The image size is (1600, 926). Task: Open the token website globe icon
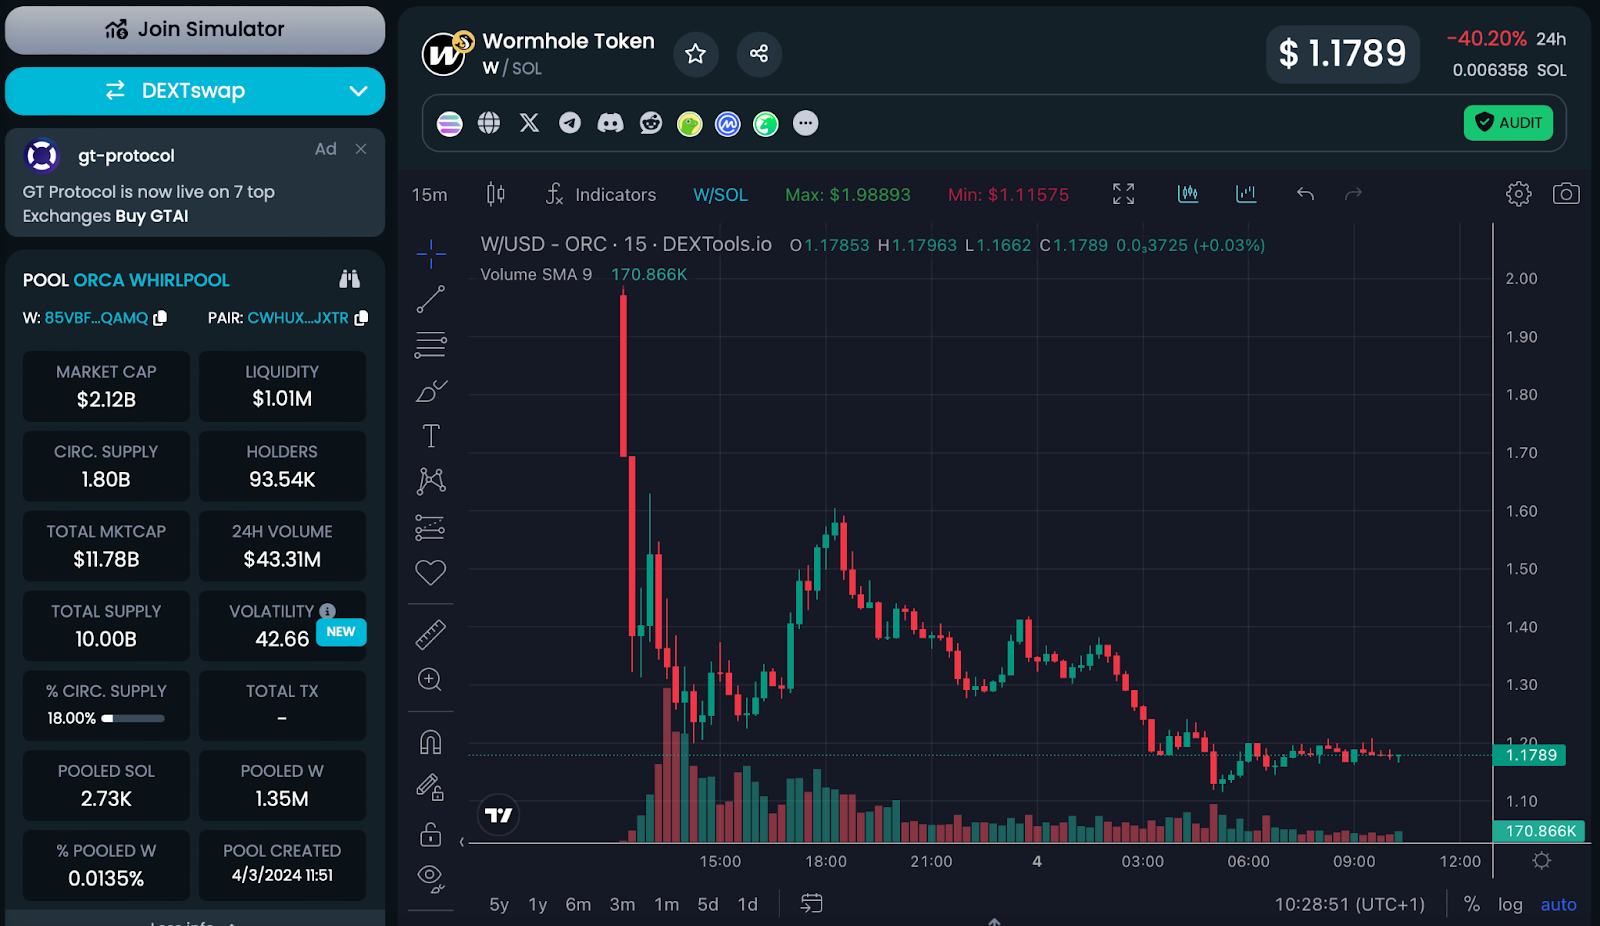tap(489, 123)
